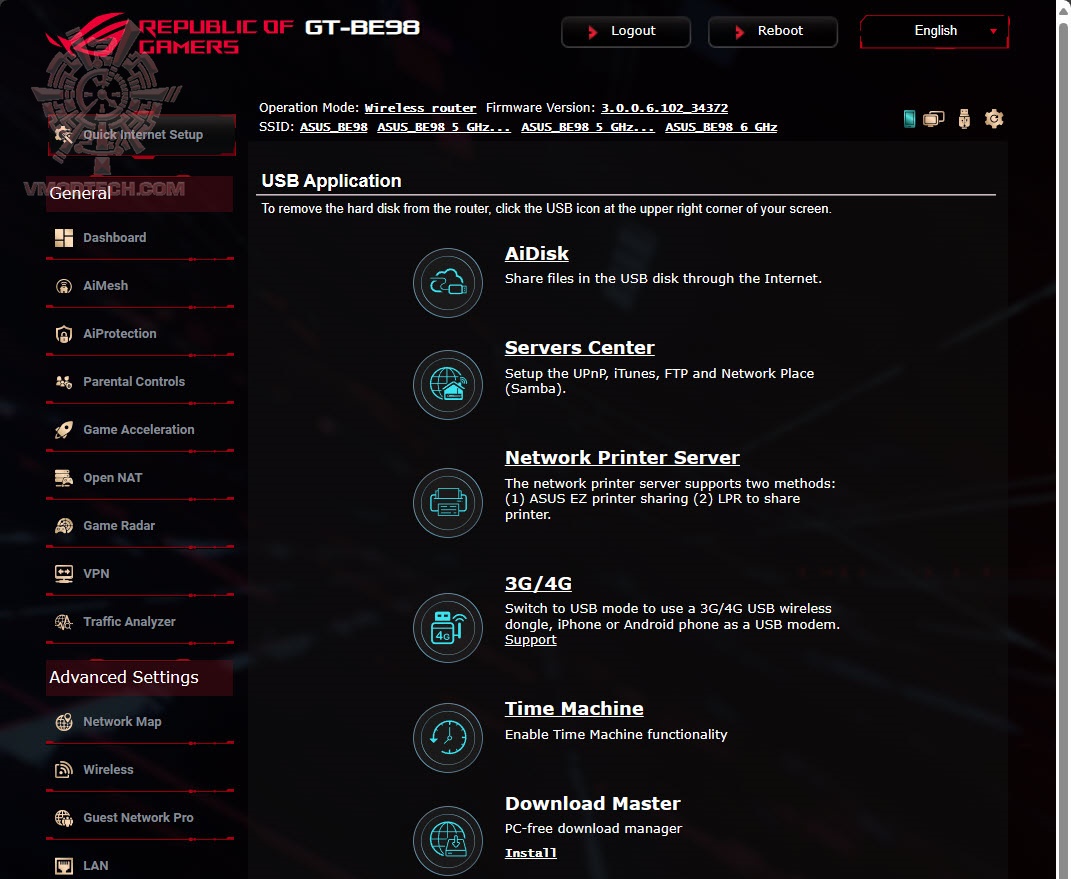Image resolution: width=1071 pixels, height=879 pixels.
Task: Open the English language dropdown
Action: tap(934, 31)
